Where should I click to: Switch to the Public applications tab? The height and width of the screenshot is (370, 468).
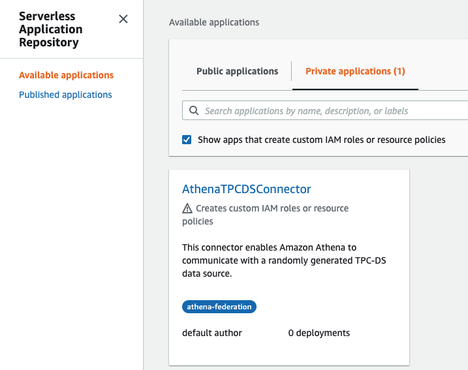[237, 71]
